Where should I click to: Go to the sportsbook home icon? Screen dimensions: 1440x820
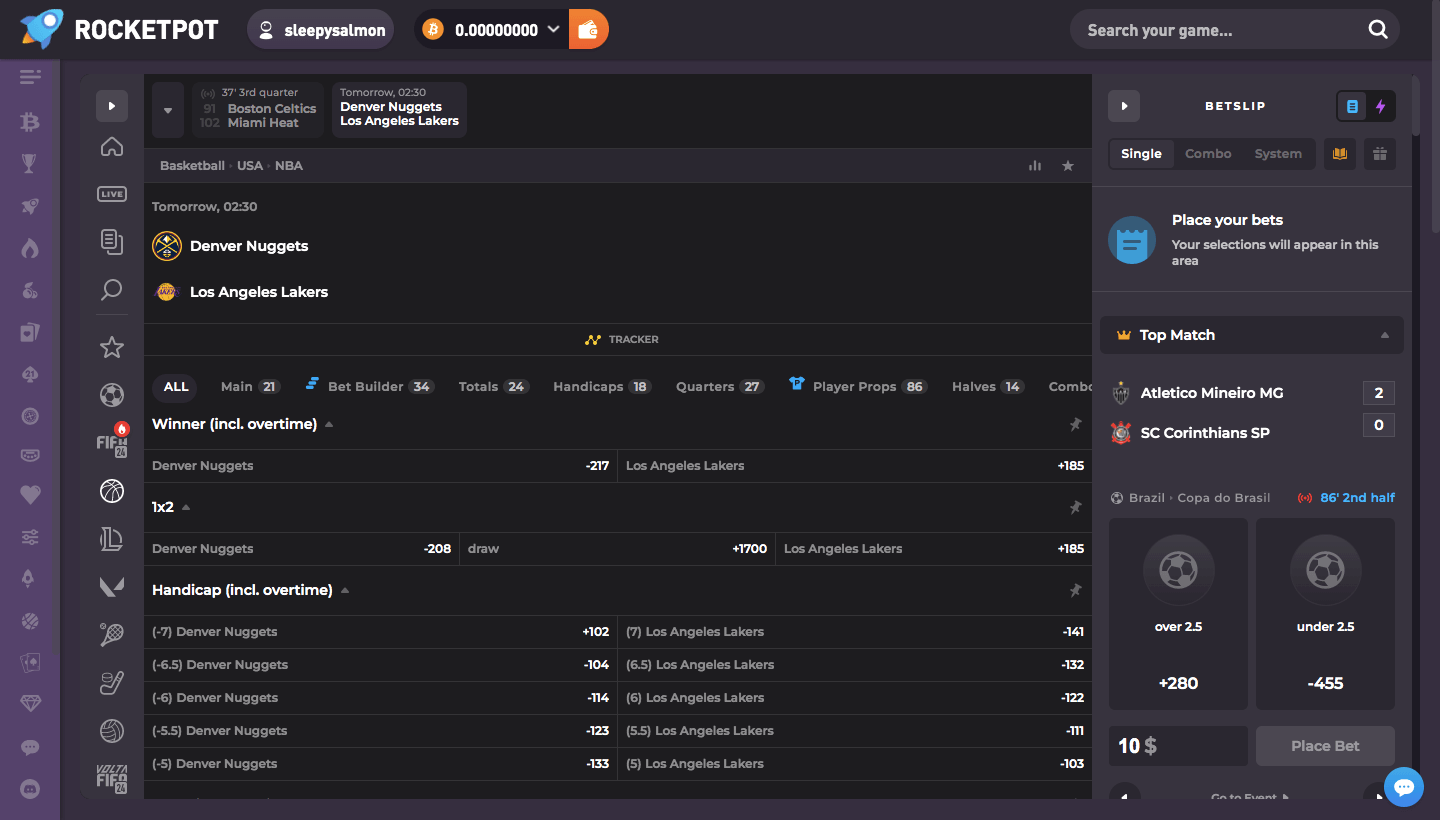coord(112,147)
